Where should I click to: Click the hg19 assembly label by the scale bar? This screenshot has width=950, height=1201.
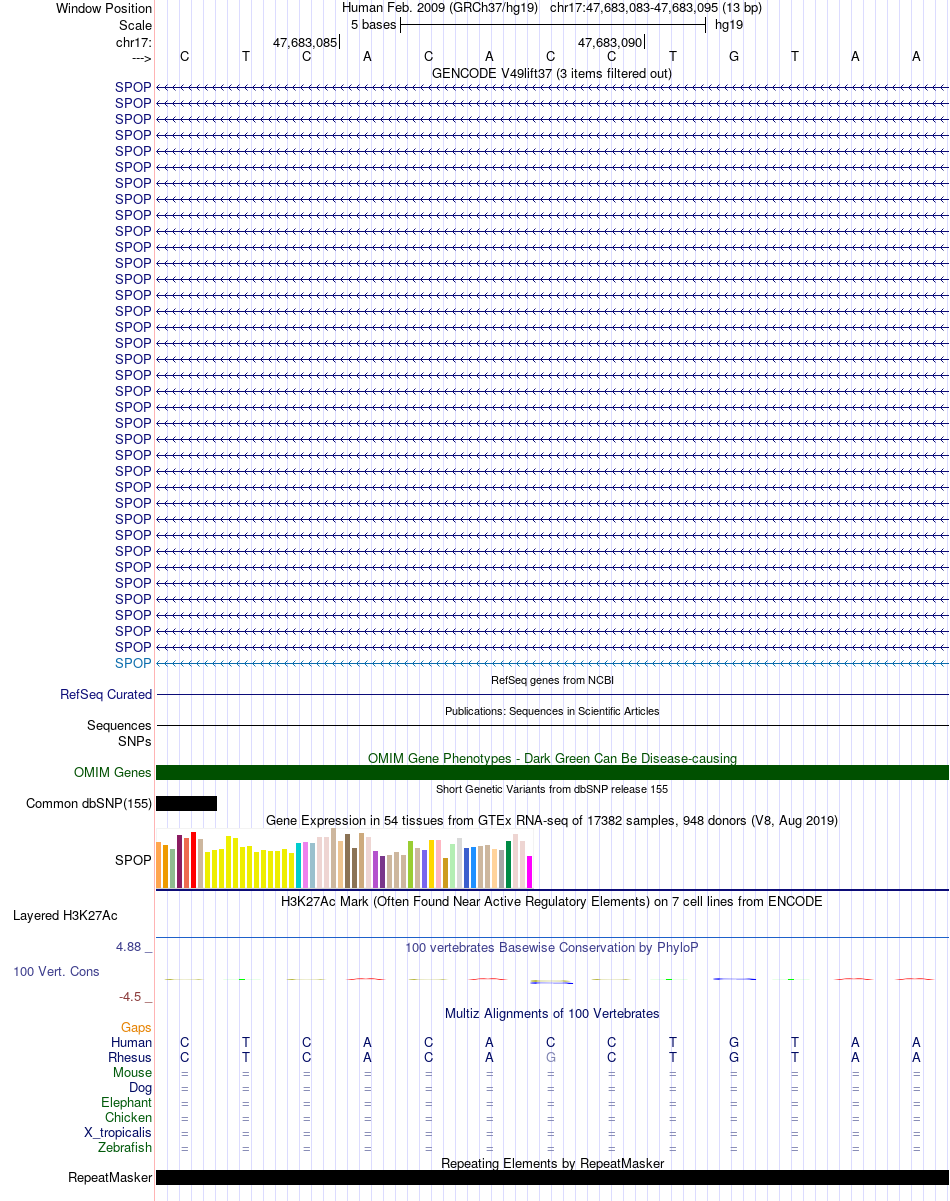pos(729,25)
